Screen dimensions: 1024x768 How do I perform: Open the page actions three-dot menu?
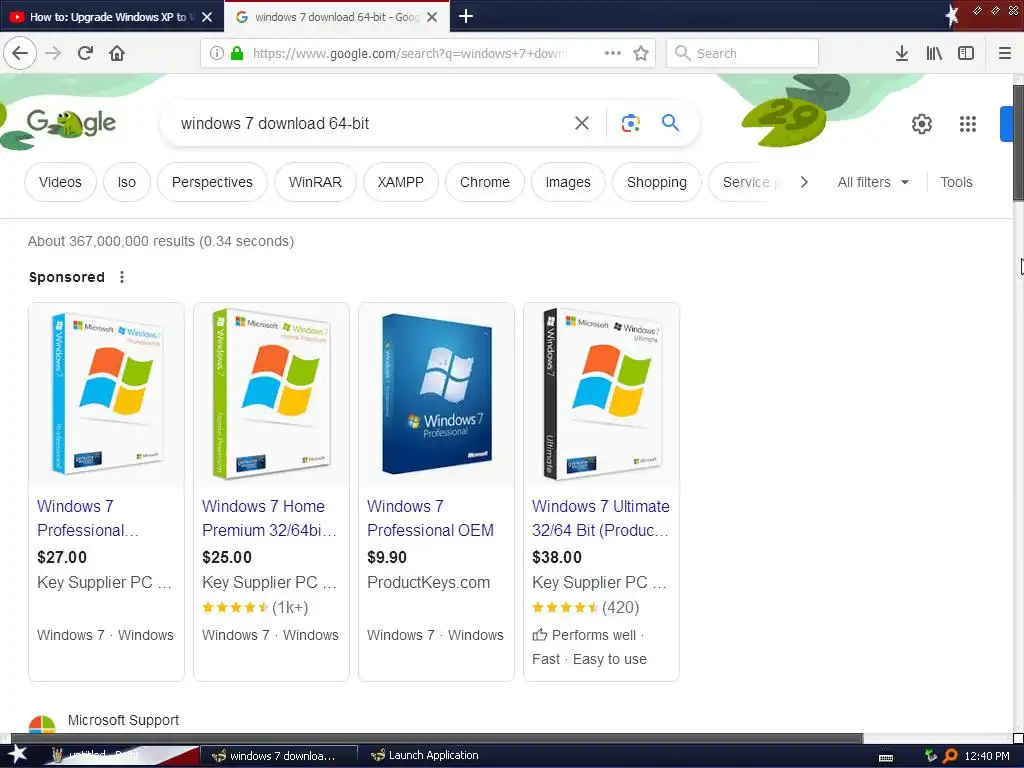613,53
